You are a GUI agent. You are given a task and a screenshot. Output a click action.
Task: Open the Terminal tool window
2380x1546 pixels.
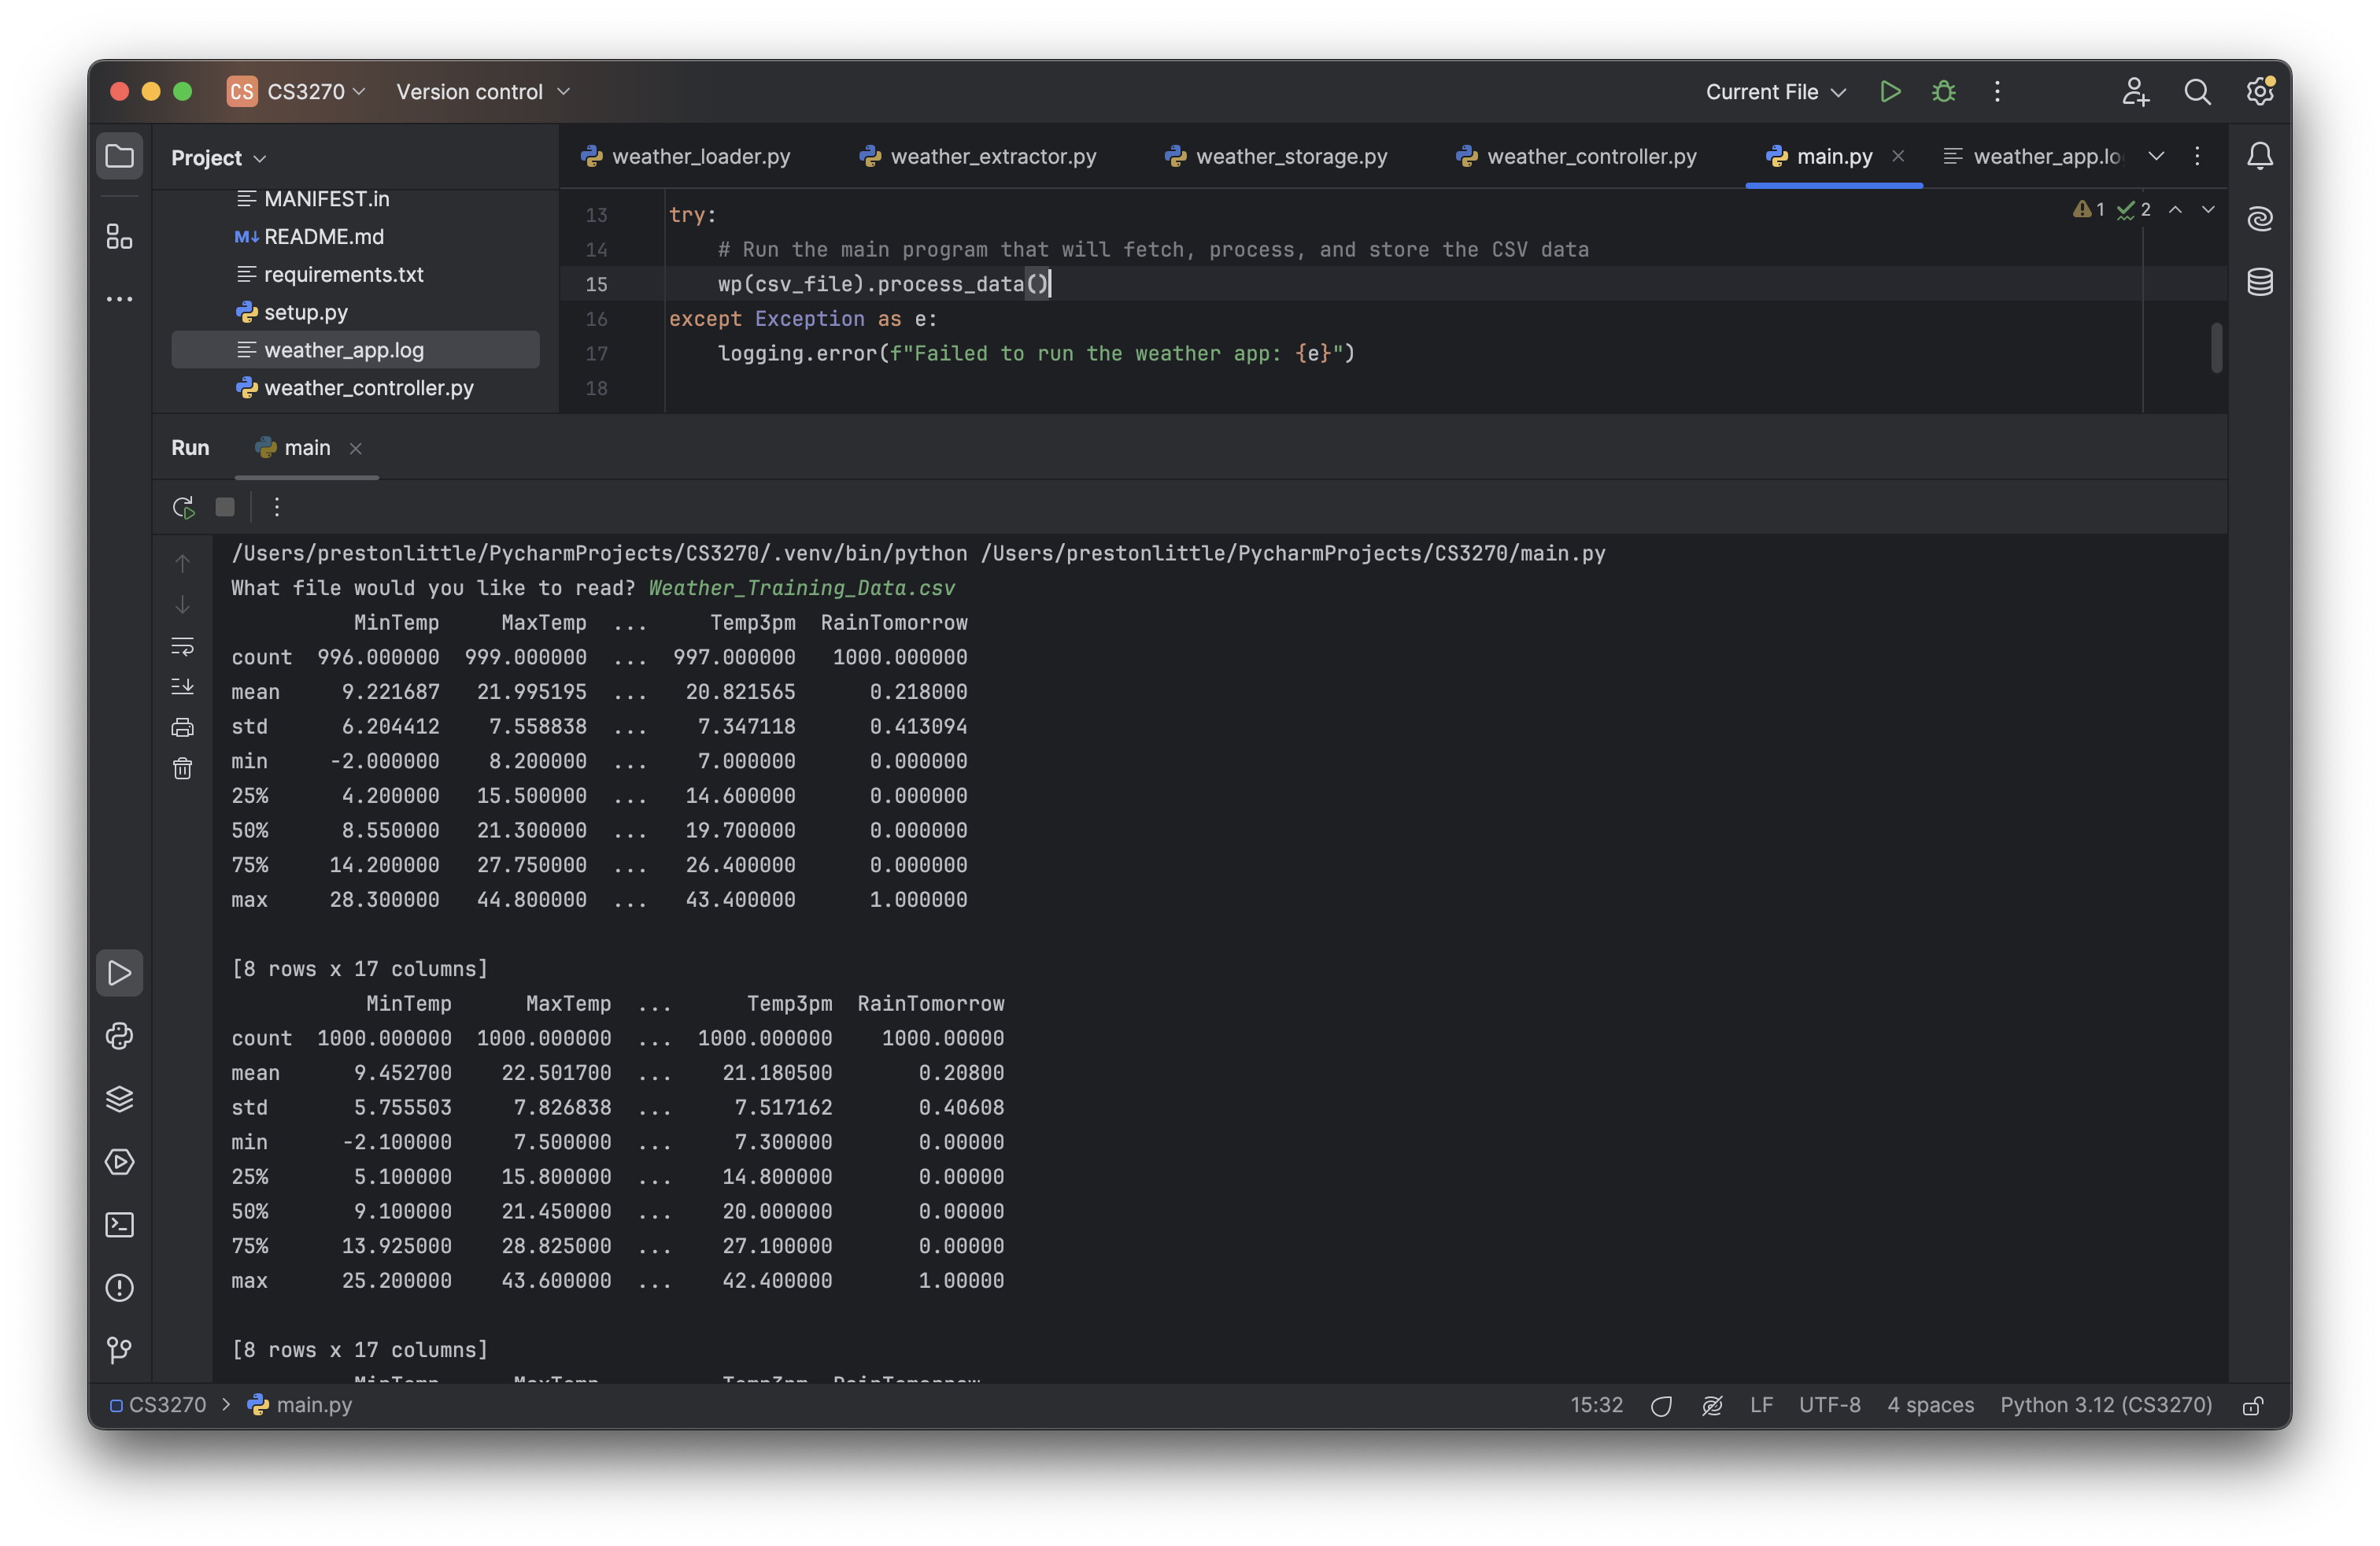coord(119,1225)
